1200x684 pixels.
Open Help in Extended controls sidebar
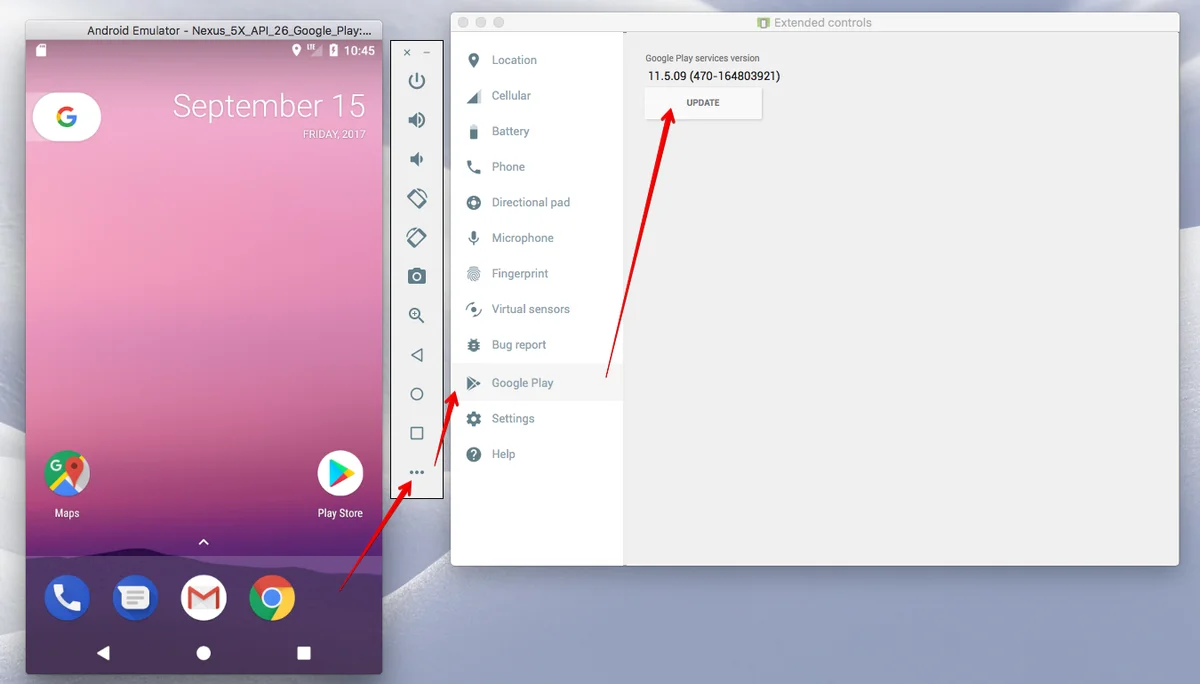point(537,454)
